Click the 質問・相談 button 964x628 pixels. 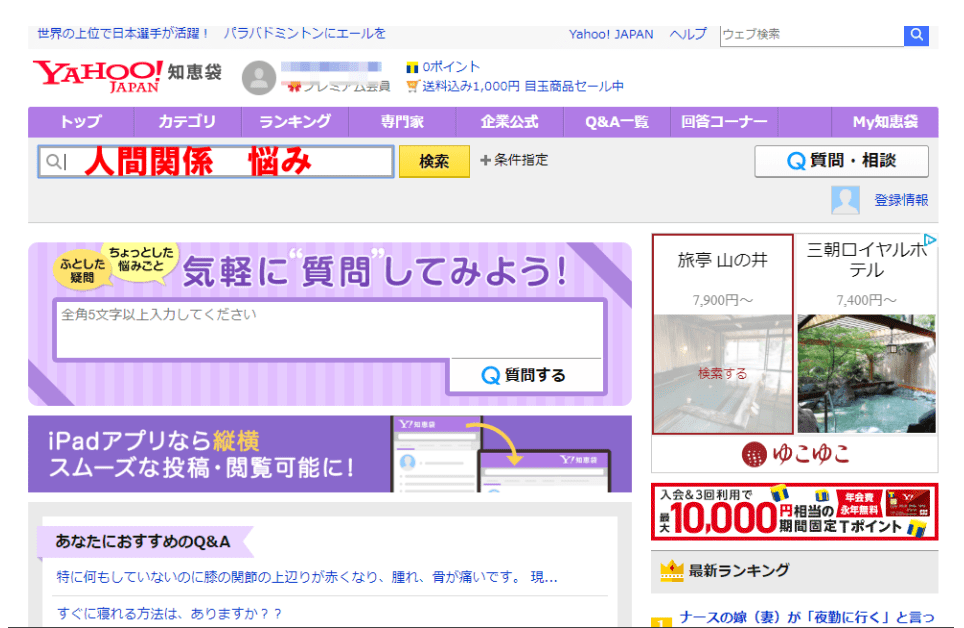pos(841,161)
